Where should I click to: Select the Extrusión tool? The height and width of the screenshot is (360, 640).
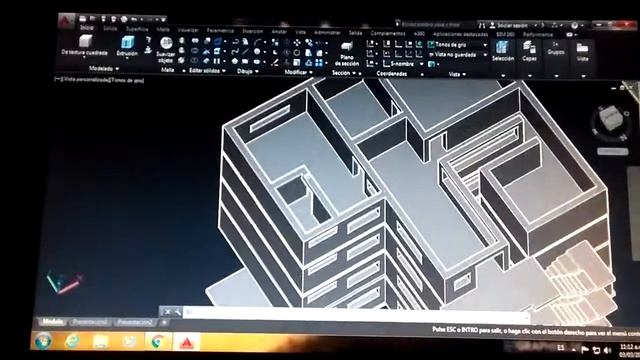[127, 46]
